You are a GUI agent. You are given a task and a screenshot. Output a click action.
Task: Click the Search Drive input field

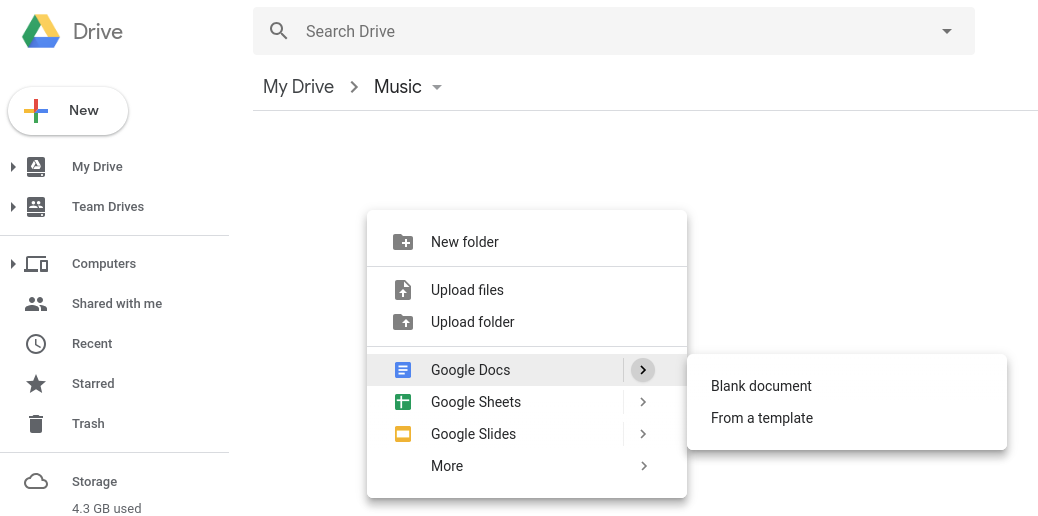[x=614, y=31]
